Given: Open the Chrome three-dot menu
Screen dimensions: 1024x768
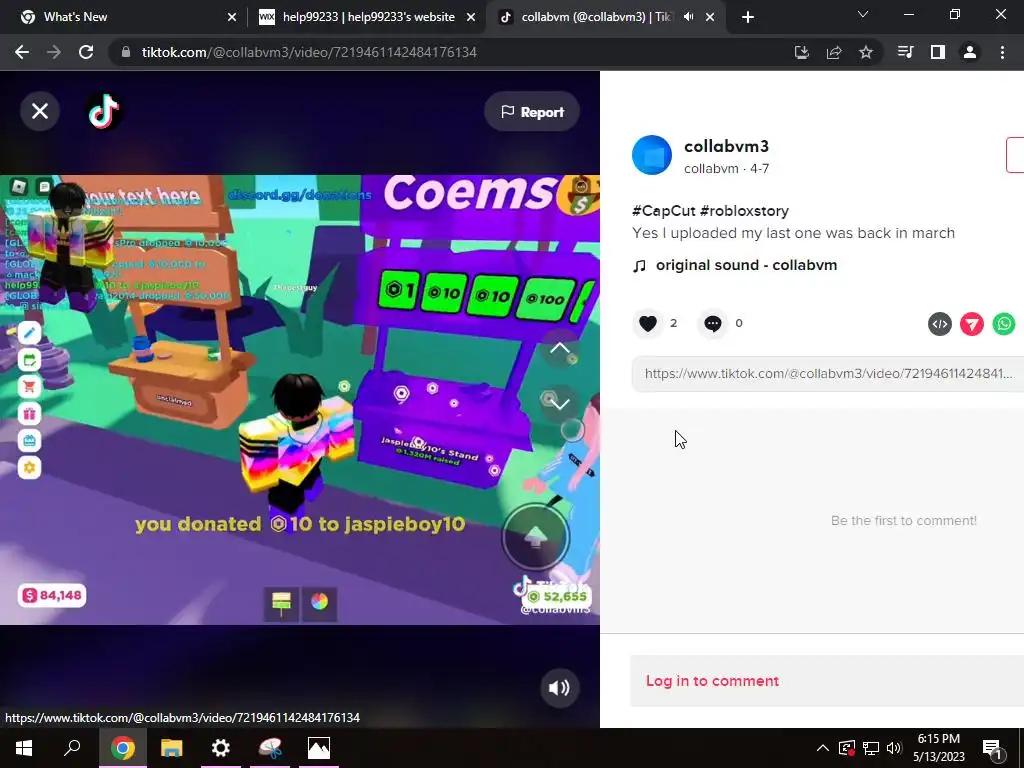Looking at the screenshot, I should (x=1002, y=52).
